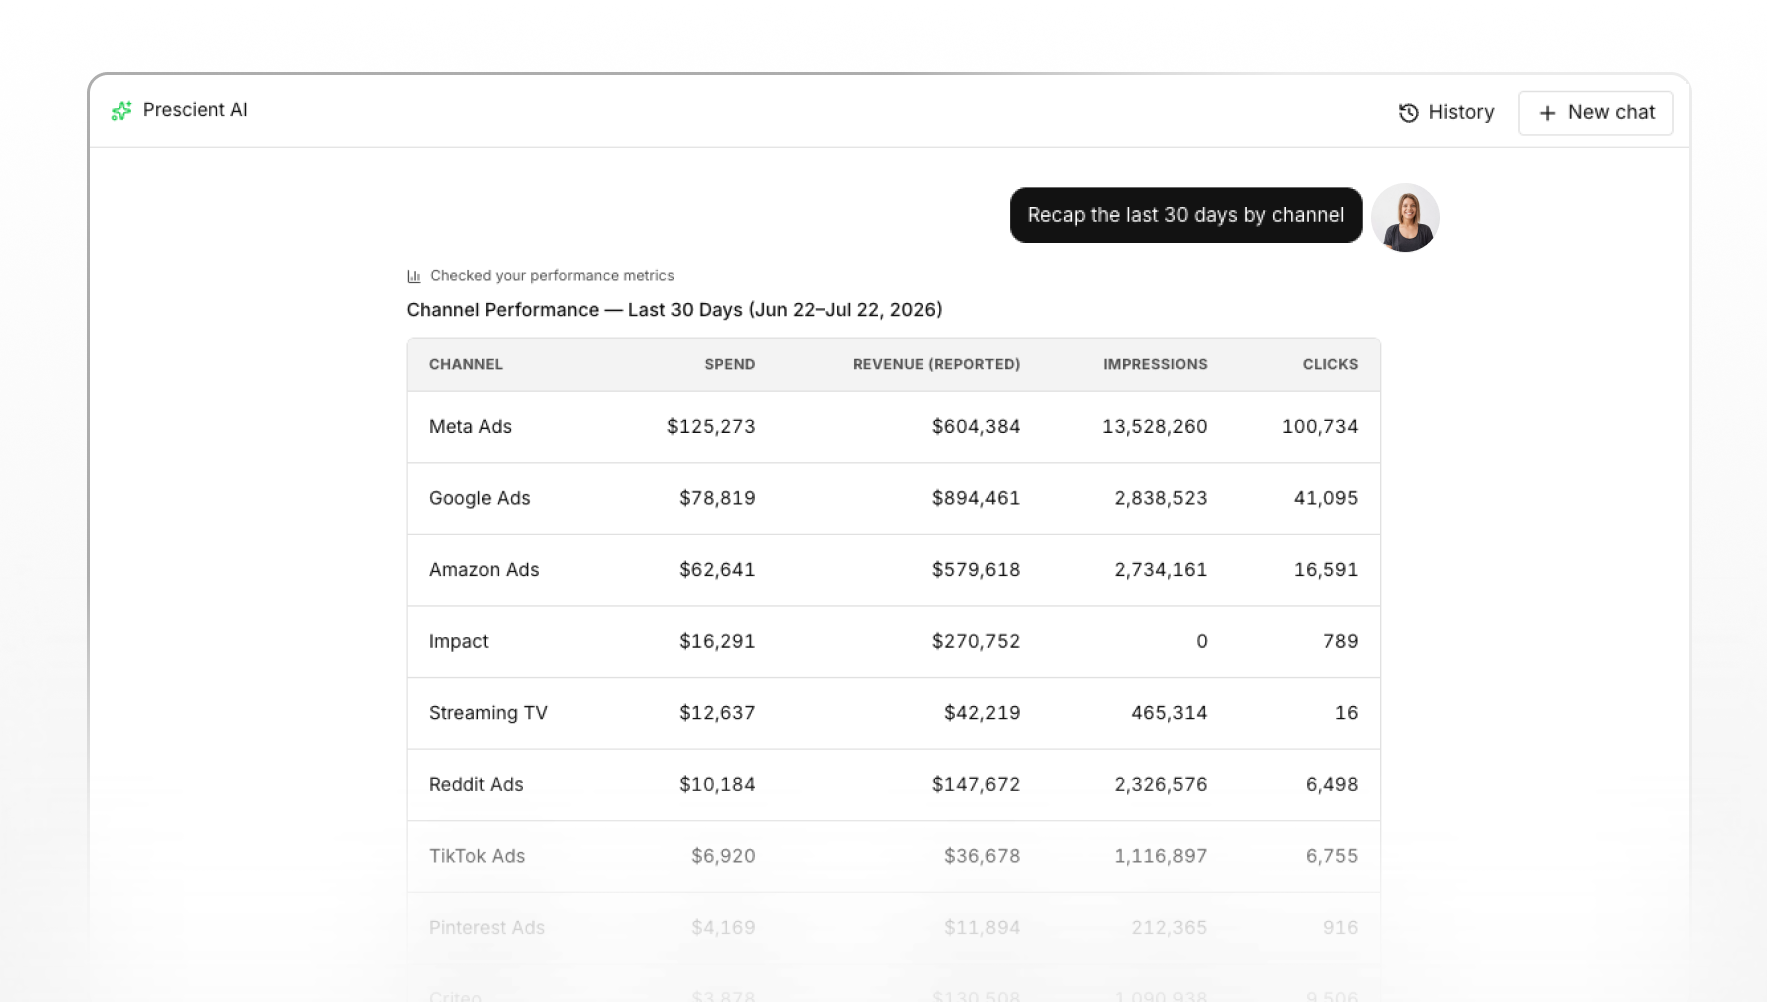Viewport: 1767px width, 1002px height.
Task: Click TikTok Ads clicks 6,755
Action: click(1332, 856)
